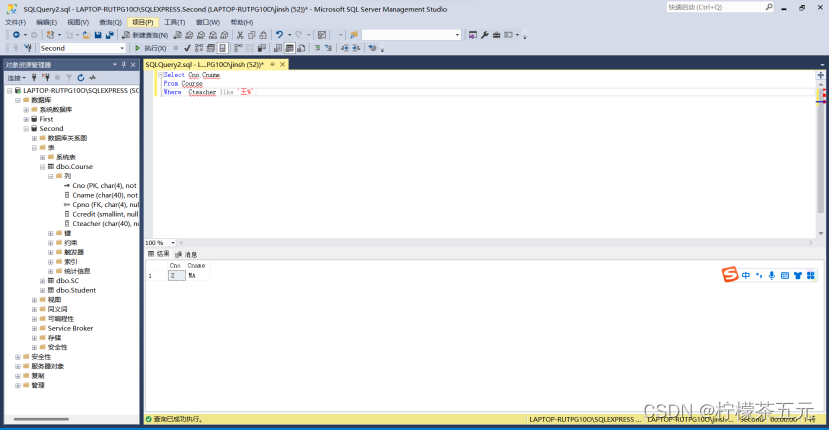Close the SQLQuery2.sql tab
The image size is (829, 430).
click(283, 64)
